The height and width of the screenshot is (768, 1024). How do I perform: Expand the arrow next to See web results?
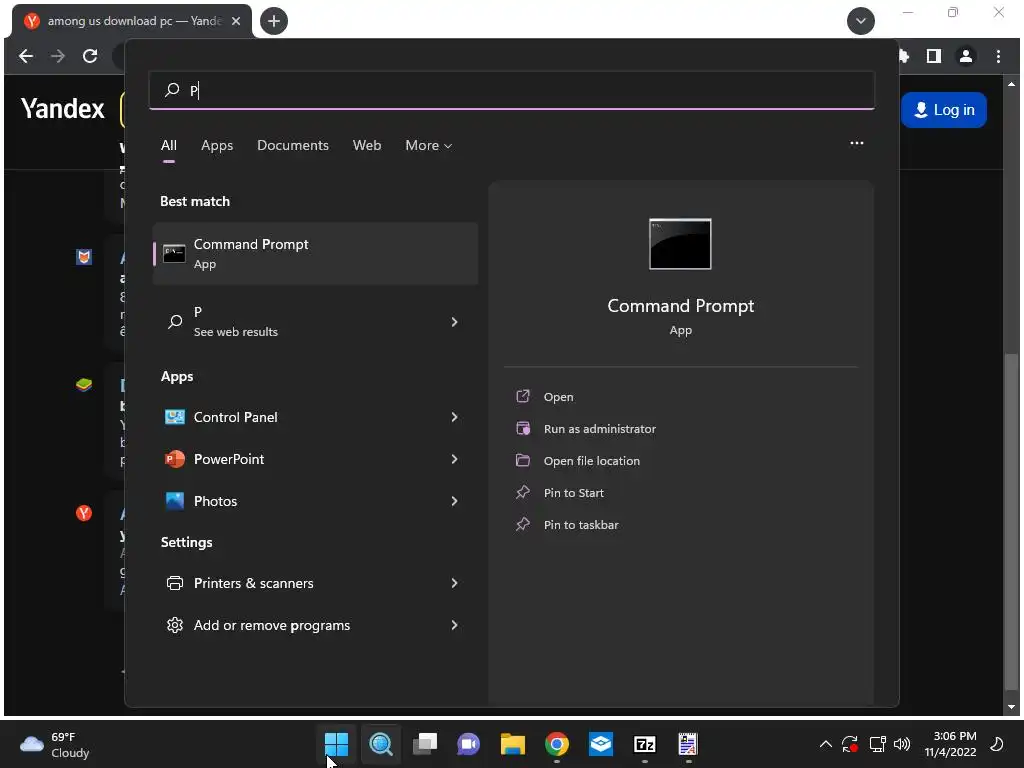coord(455,322)
